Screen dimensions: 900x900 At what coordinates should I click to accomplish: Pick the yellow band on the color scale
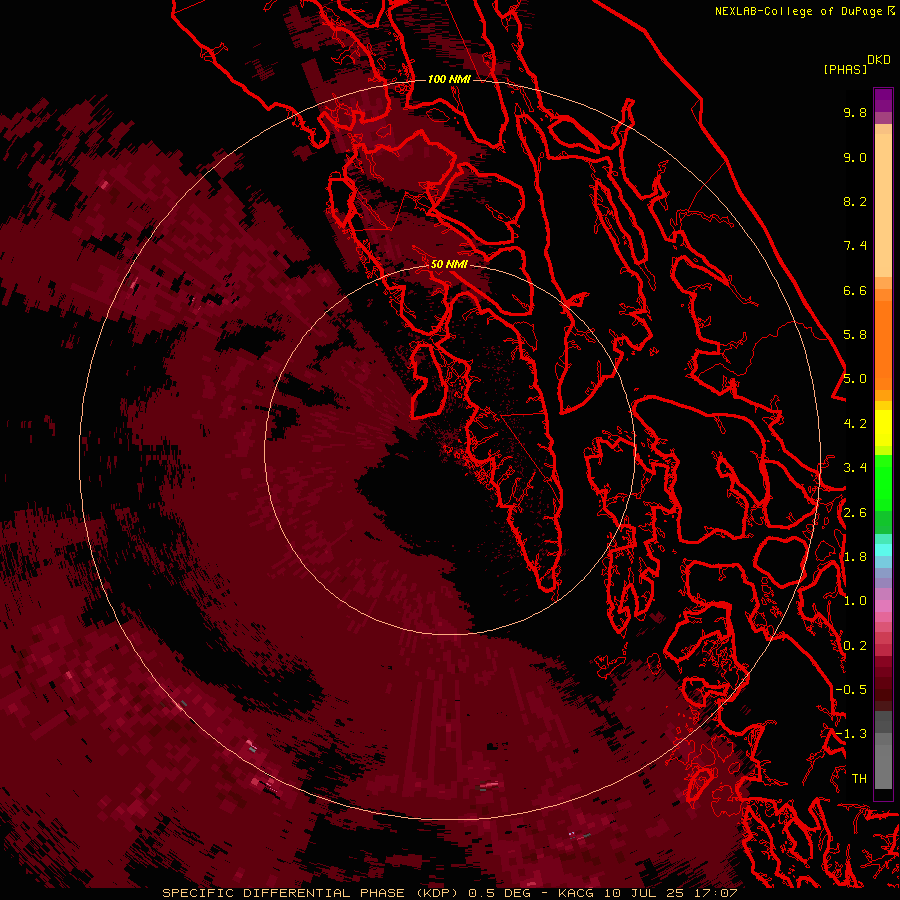tap(883, 428)
